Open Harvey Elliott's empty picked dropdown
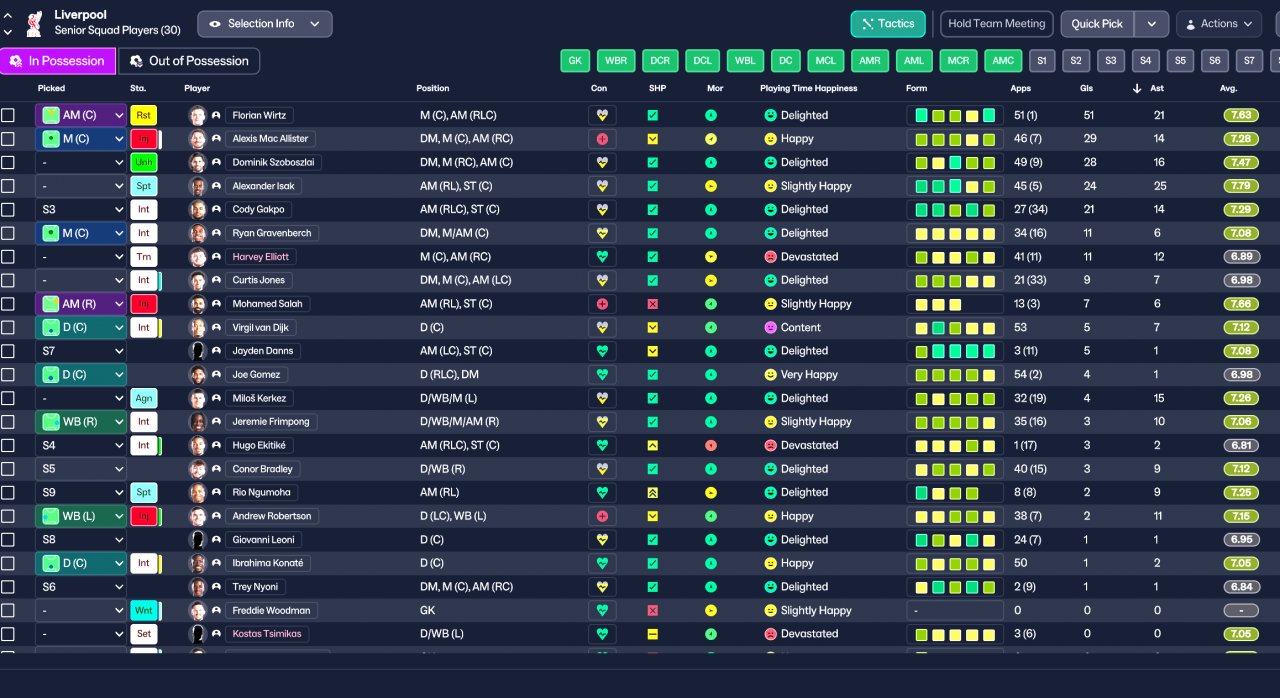Screen dimensions: 1280x698 pos(81,257)
